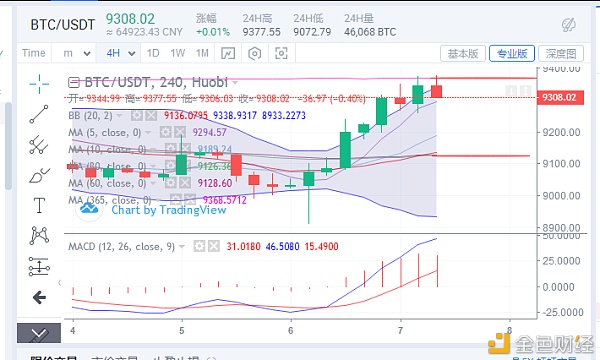
Task: Collapse legend next to BTC/USDT, 240
Action: coord(73,82)
